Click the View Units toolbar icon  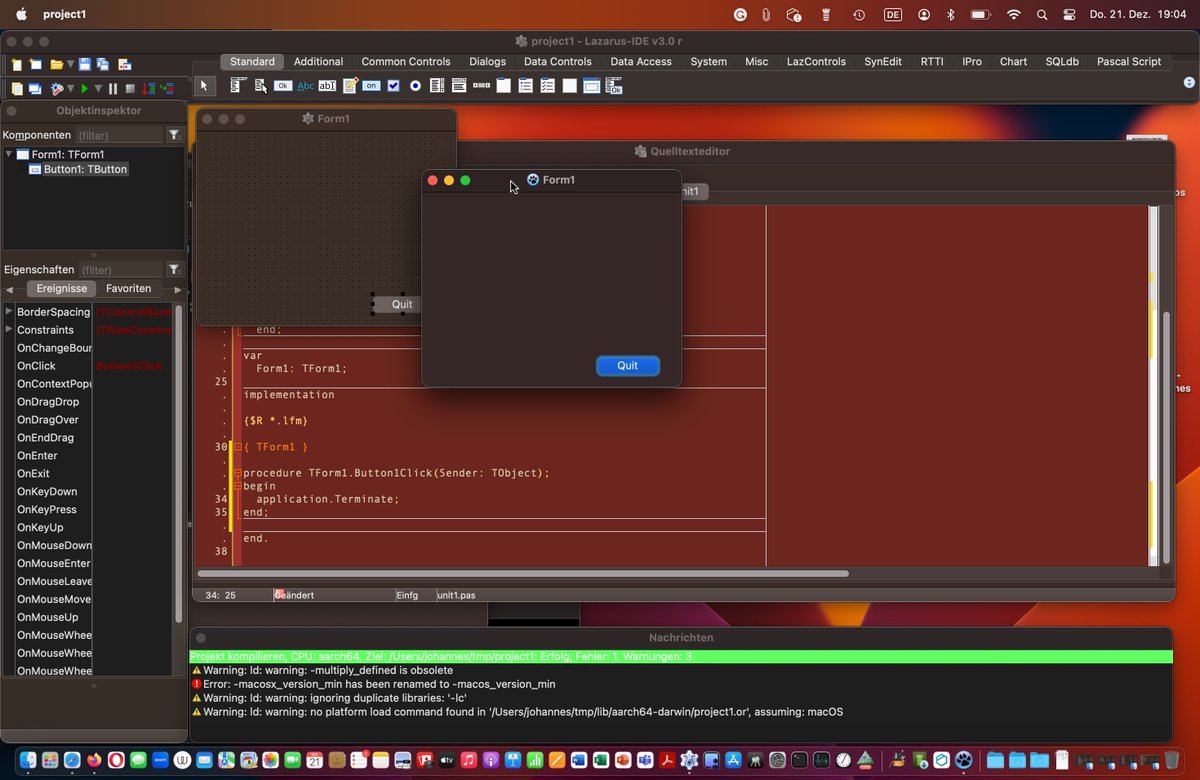click(17, 89)
